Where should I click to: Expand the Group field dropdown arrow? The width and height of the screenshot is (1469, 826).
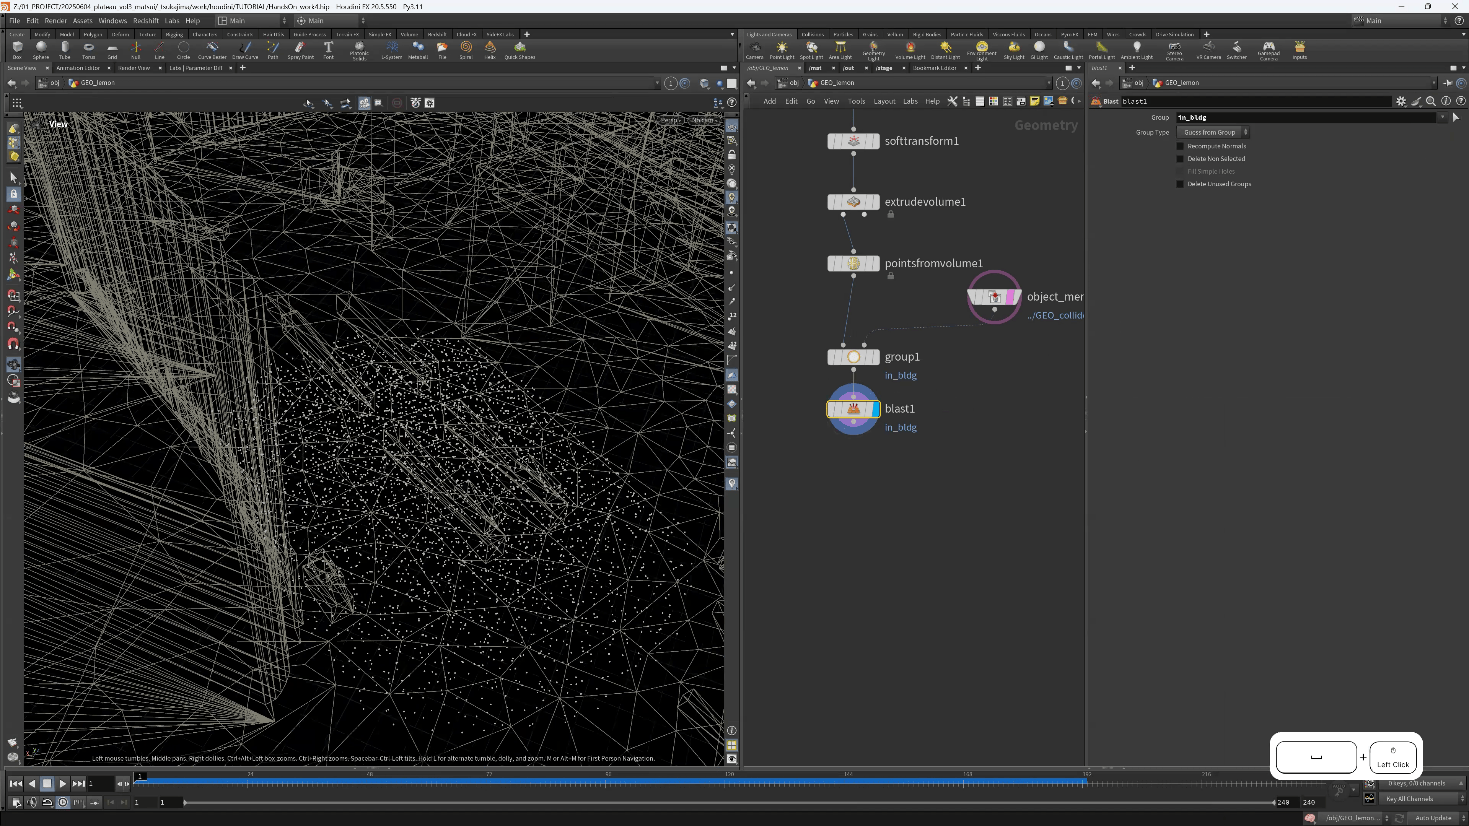click(x=1442, y=117)
